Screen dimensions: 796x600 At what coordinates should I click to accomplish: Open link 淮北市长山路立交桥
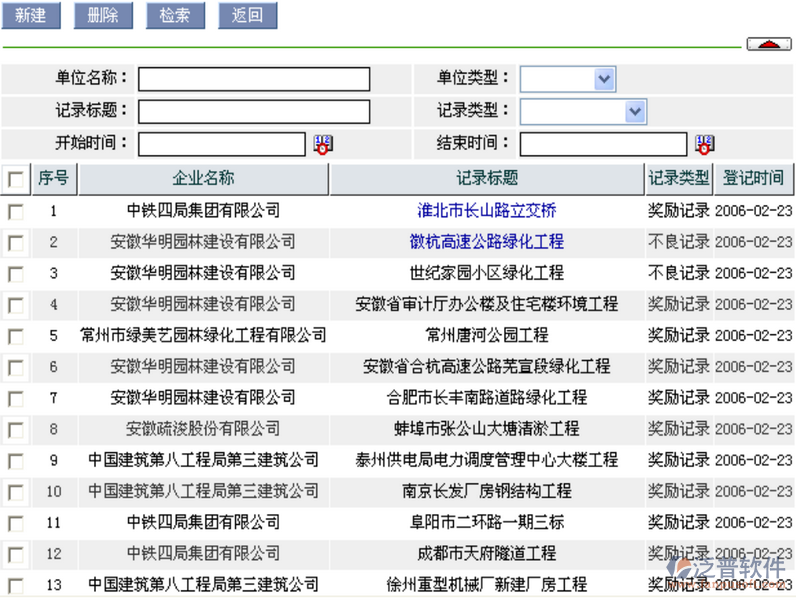click(487, 211)
